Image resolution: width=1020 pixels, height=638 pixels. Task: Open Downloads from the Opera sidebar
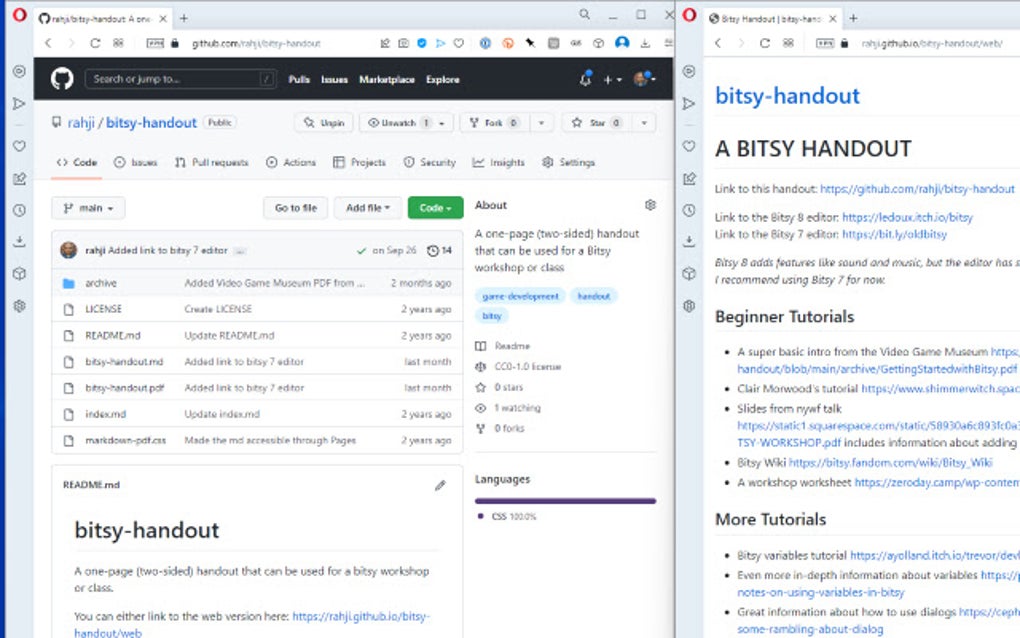18,241
